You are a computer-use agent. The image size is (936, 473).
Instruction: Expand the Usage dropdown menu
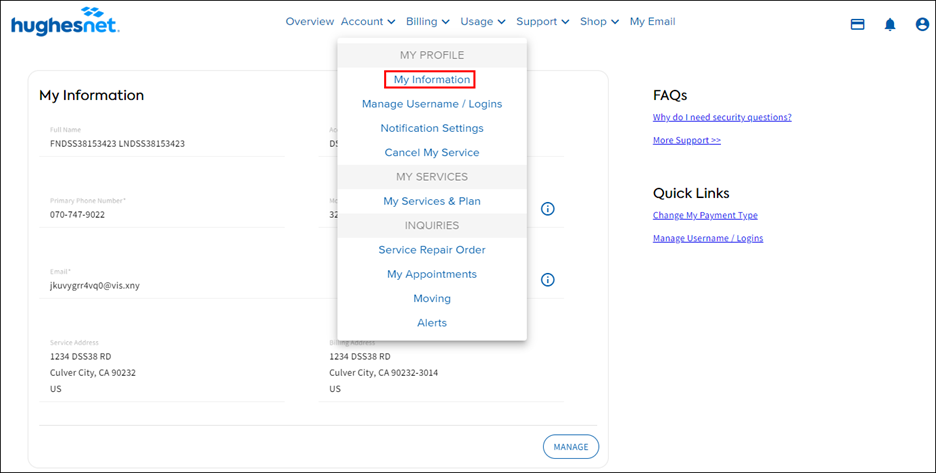(x=483, y=22)
